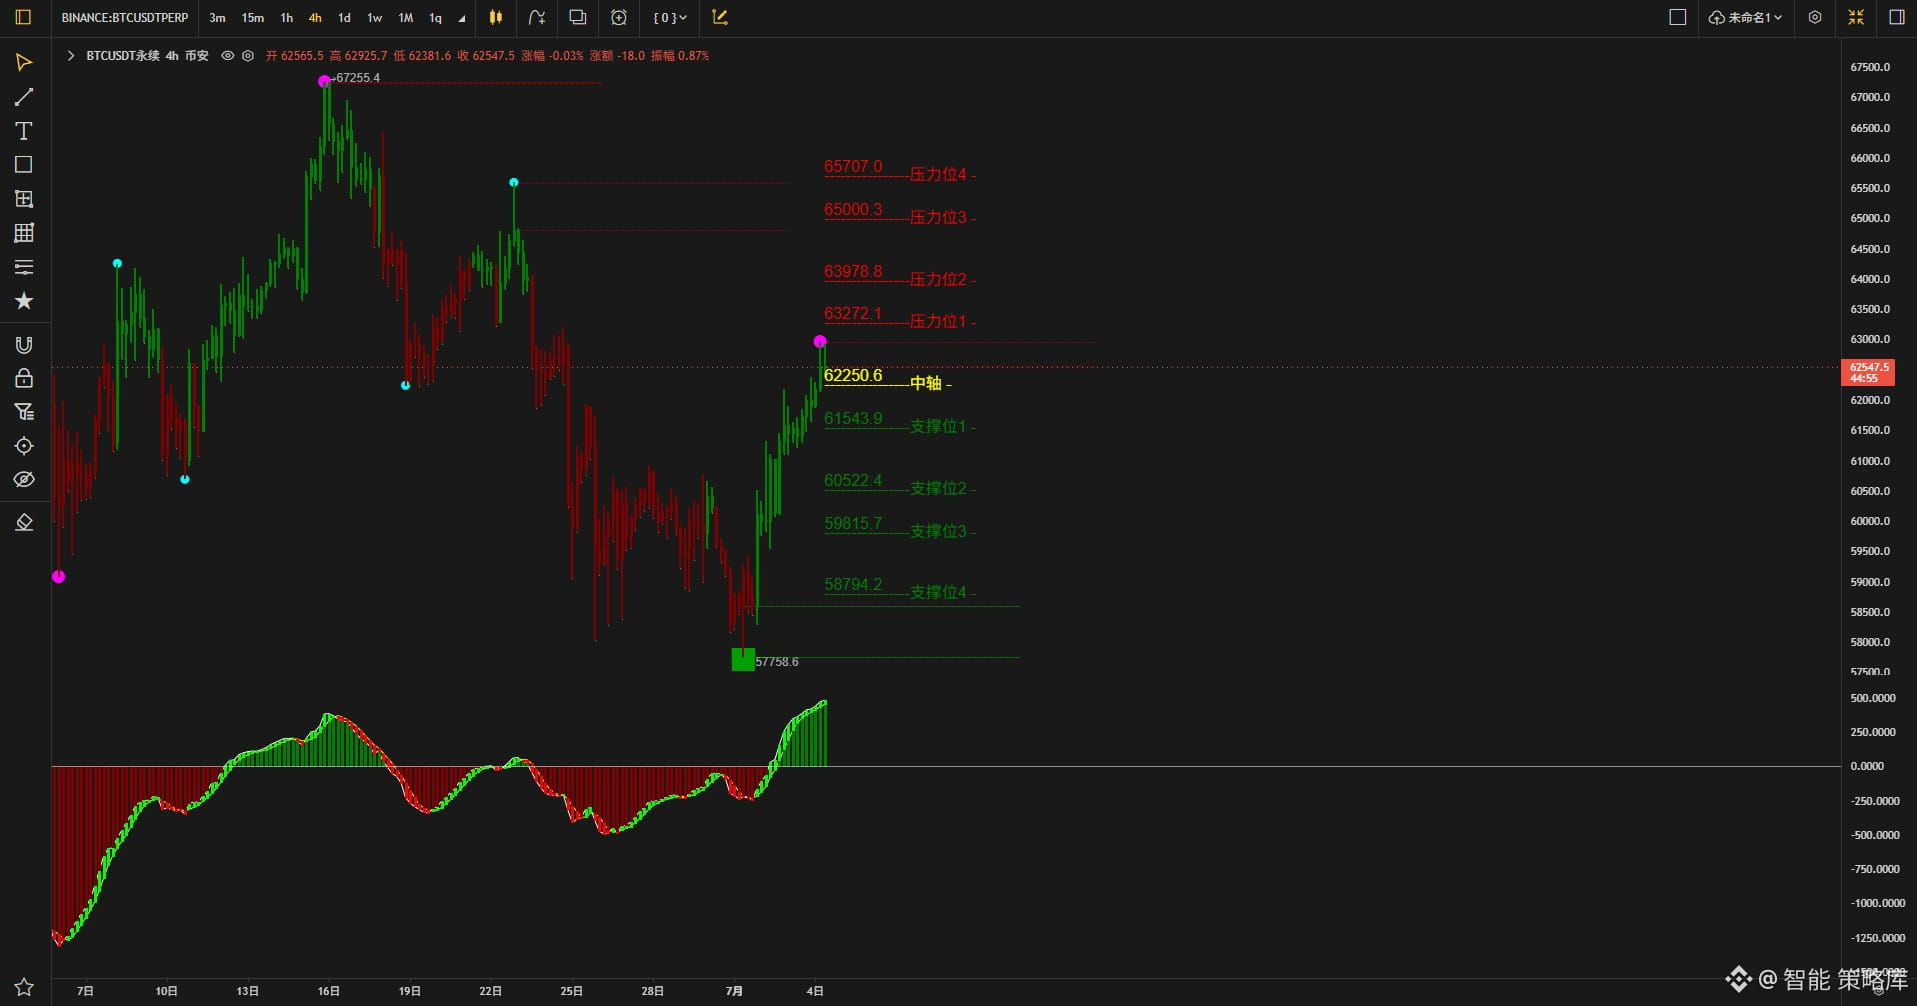Toggle BTCUSDT indicator visibility eye
The image size is (1917, 1006).
click(x=228, y=56)
